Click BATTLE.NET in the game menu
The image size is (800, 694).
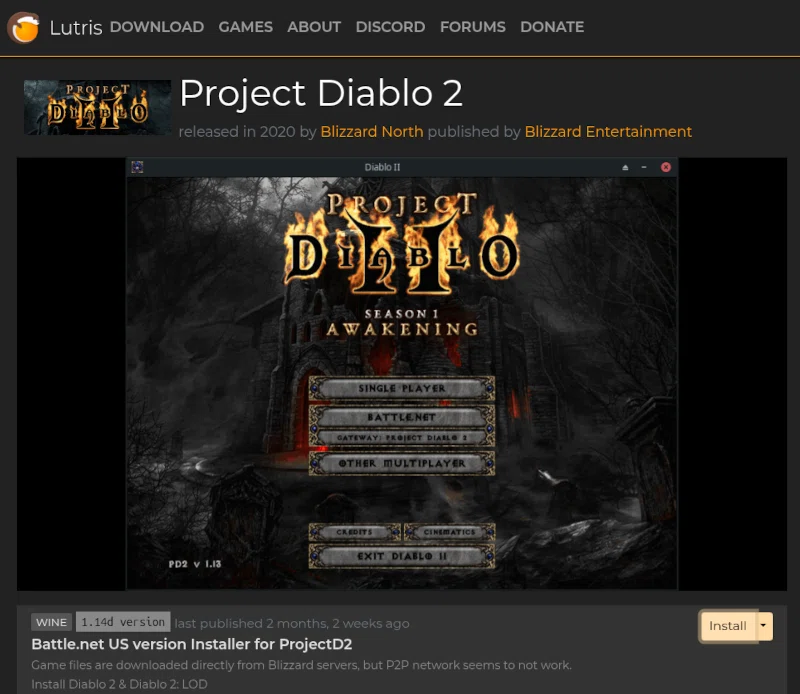(x=402, y=417)
